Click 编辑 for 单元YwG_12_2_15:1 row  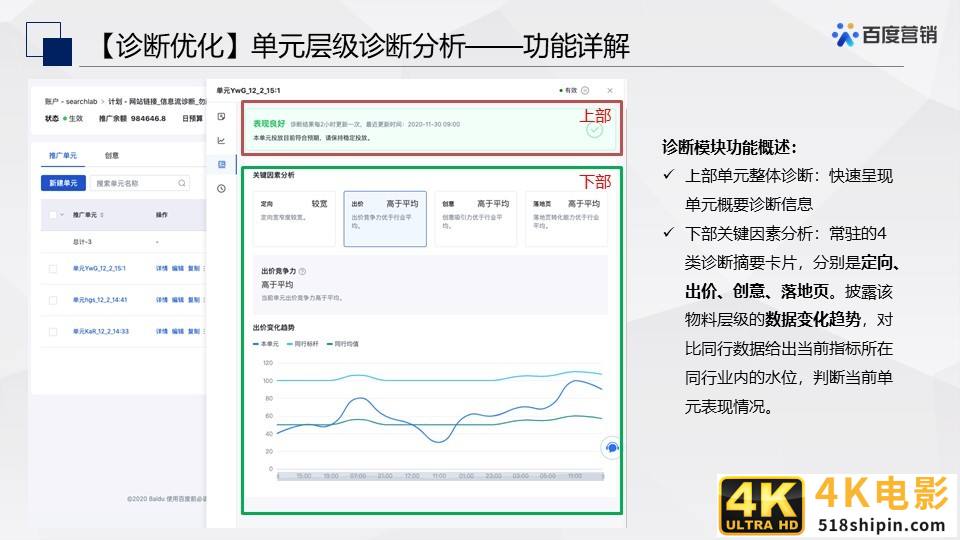pos(178,268)
